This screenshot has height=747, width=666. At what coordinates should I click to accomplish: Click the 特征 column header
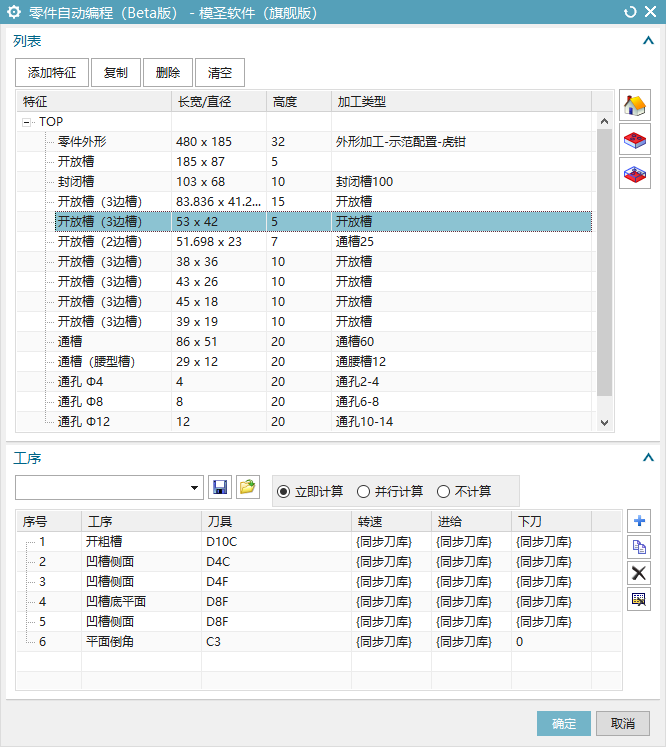tap(94, 101)
